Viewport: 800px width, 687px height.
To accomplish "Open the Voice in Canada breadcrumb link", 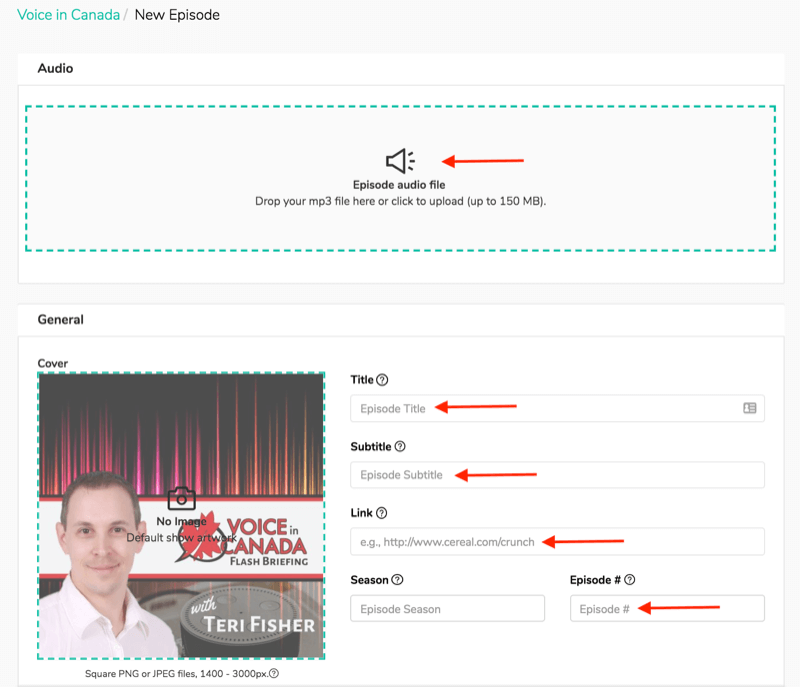I will (68, 15).
